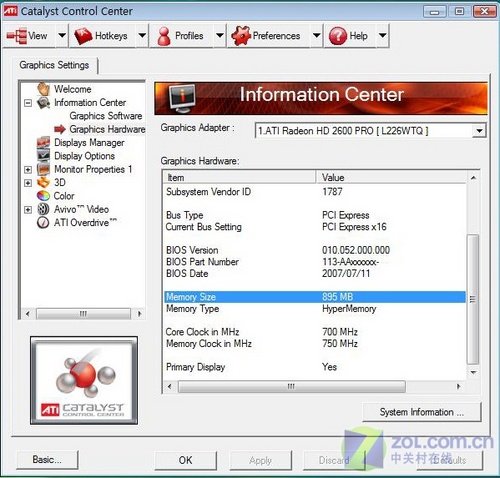Click the Discard button
Image resolution: width=500 pixels, height=478 pixels.
[x=334, y=460]
